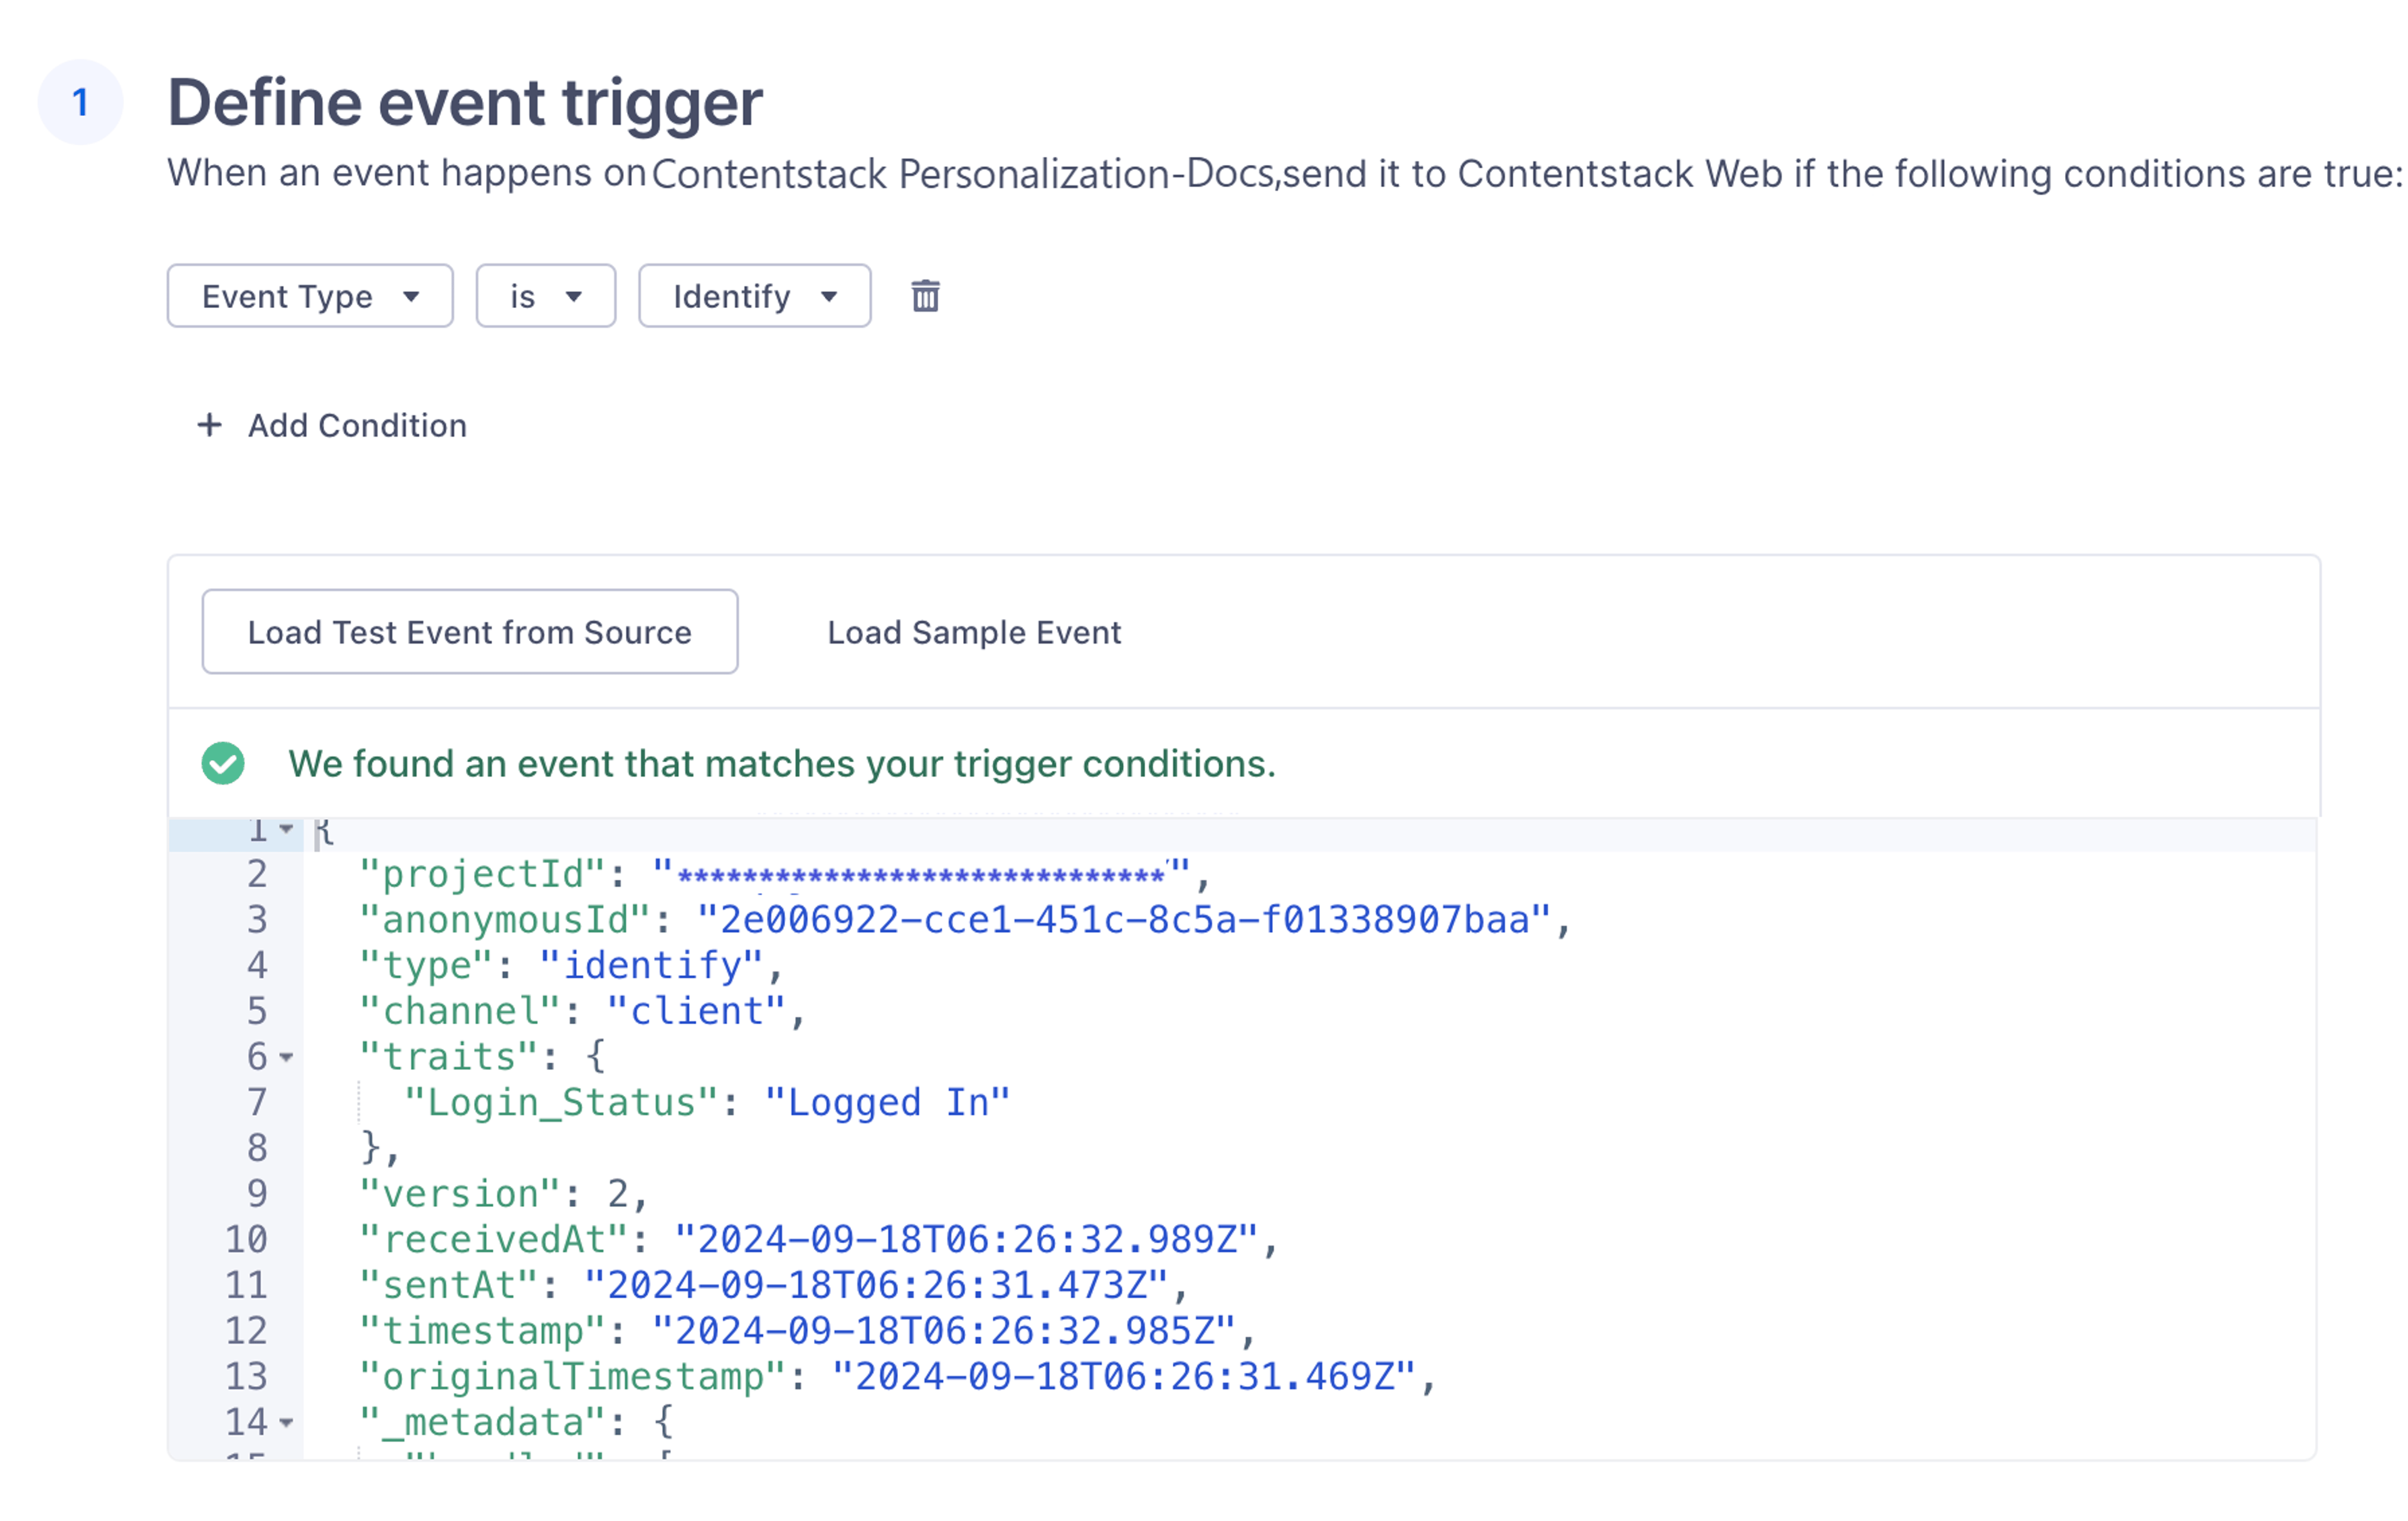This screenshot has height=1521, width=2408.
Task: Delete the Event Type condition trash icon
Action: (925, 296)
